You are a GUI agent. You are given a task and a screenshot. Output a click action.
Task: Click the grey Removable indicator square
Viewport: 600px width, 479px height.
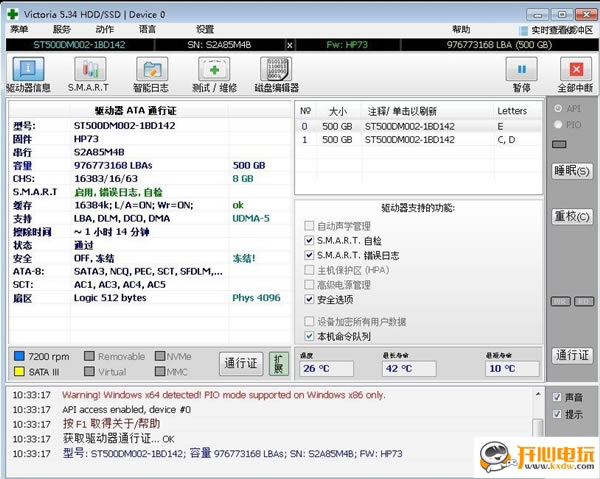pyautogui.click(x=89, y=356)
